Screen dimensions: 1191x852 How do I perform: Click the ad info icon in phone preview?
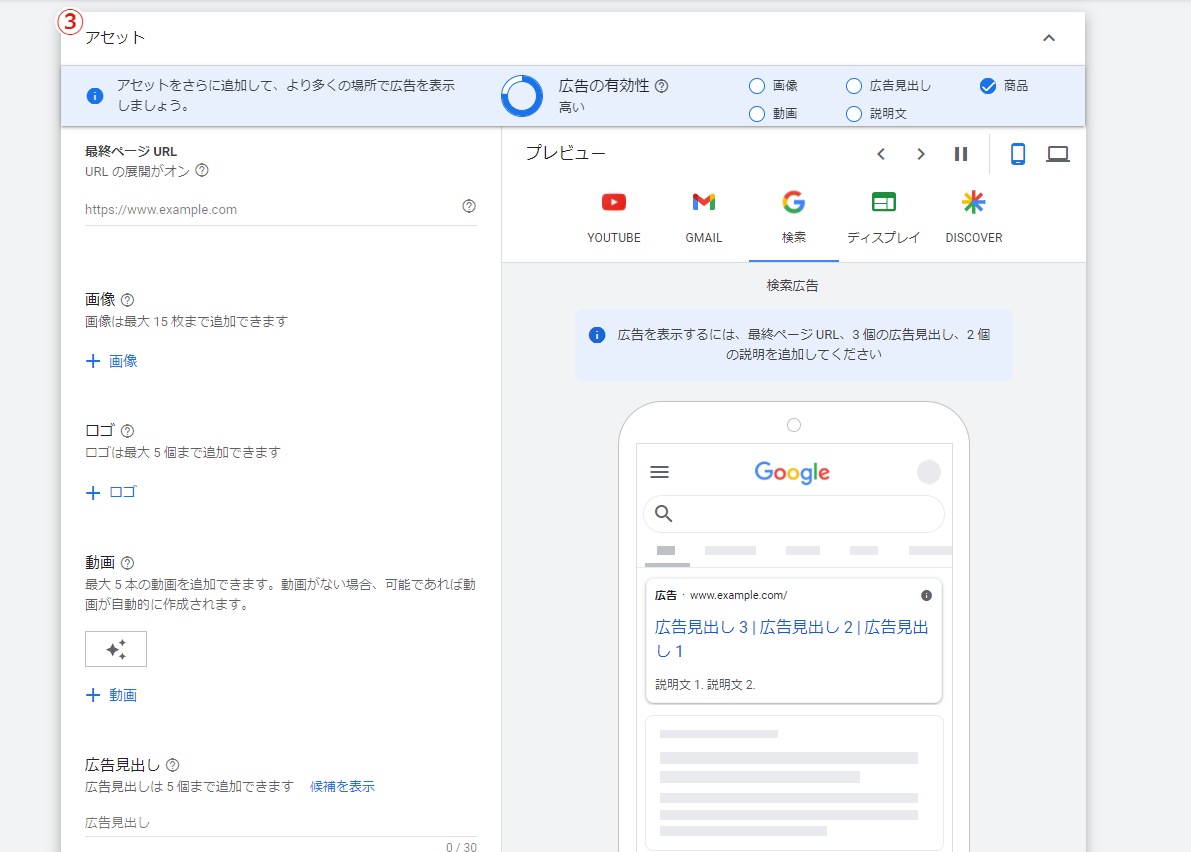[x=926, y=595]
